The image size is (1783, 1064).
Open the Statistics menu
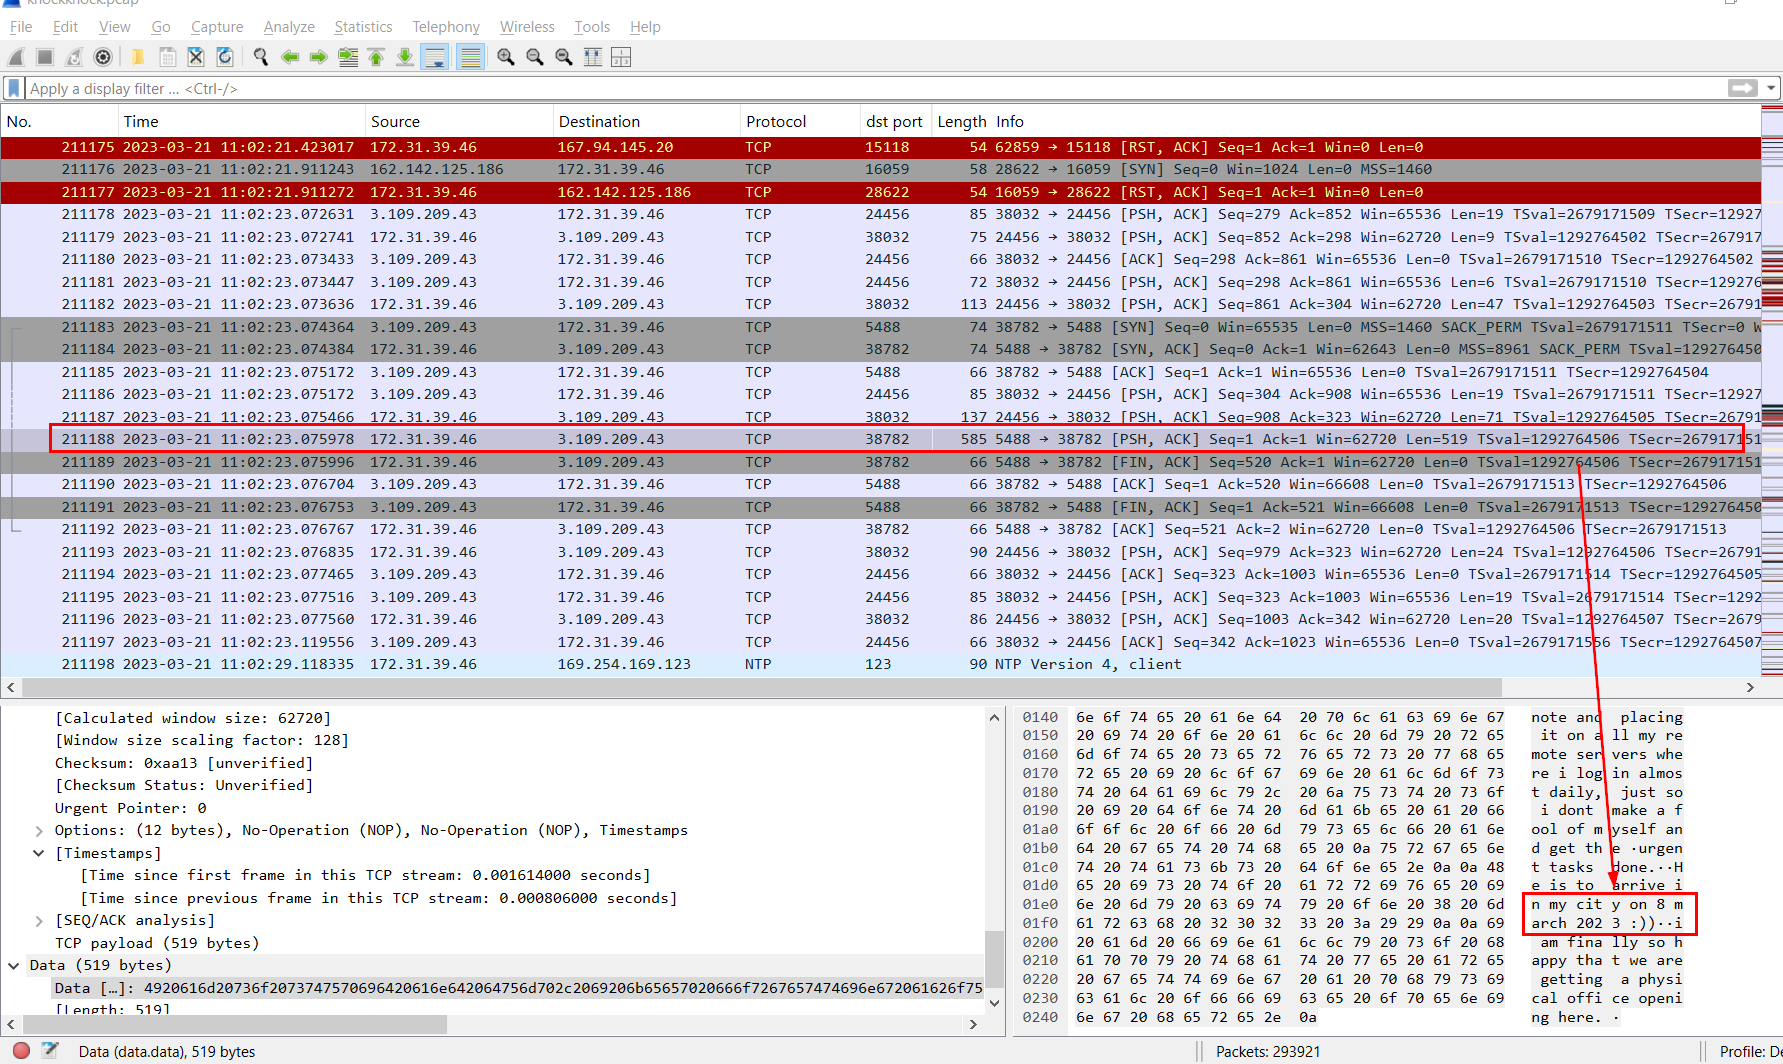click(362, 27)
